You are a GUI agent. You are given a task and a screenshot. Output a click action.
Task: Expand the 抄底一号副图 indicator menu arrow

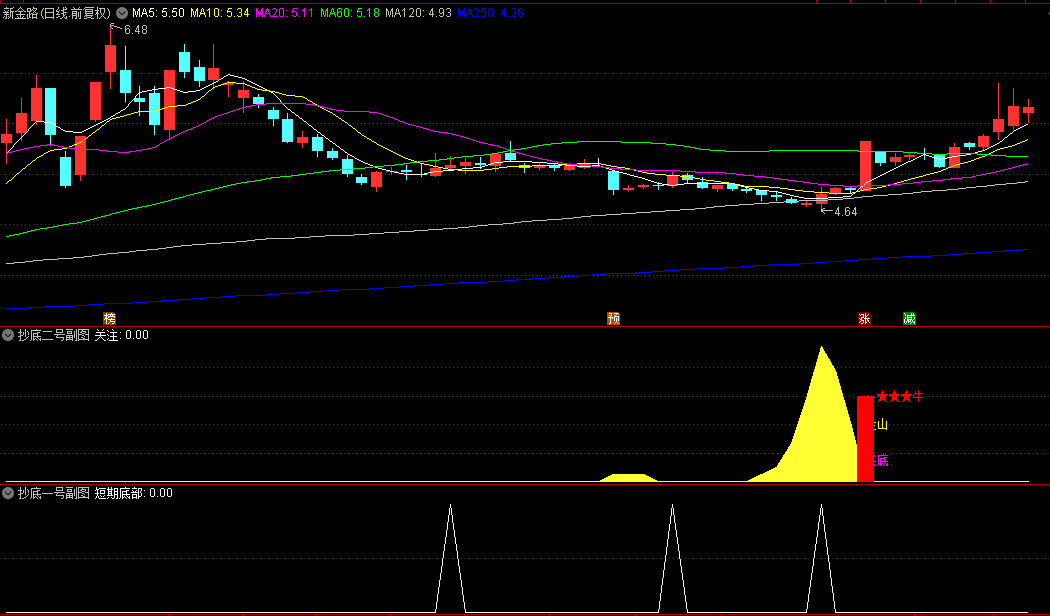click(x=8, y=493)
